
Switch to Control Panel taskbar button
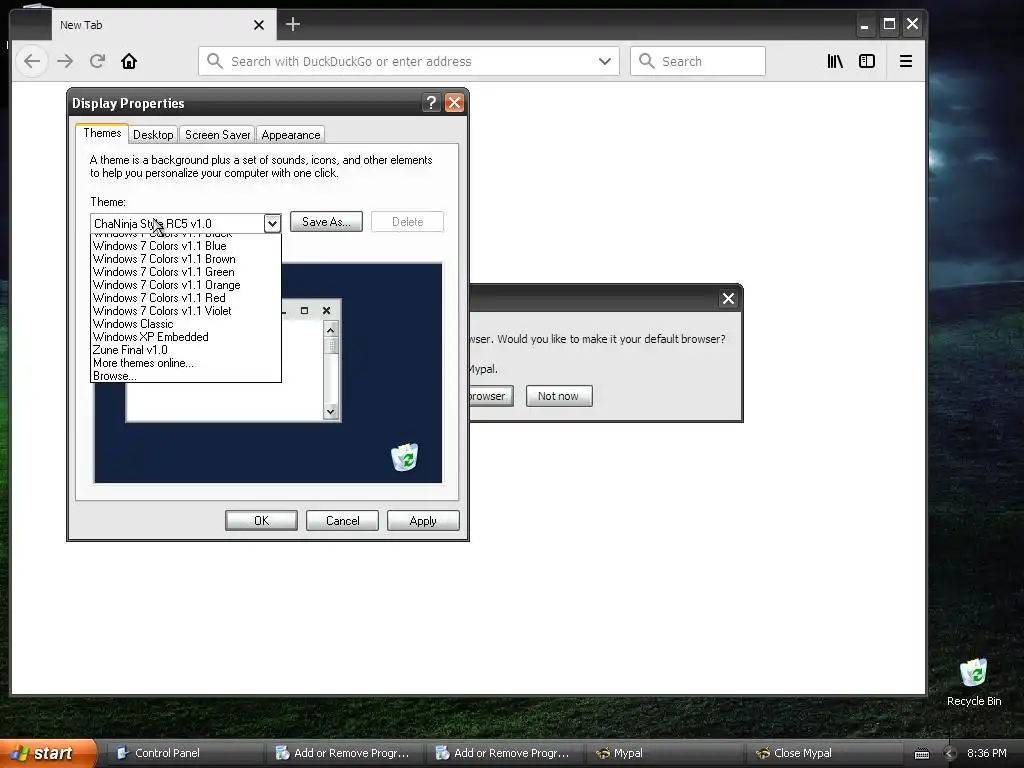[185, 753]
